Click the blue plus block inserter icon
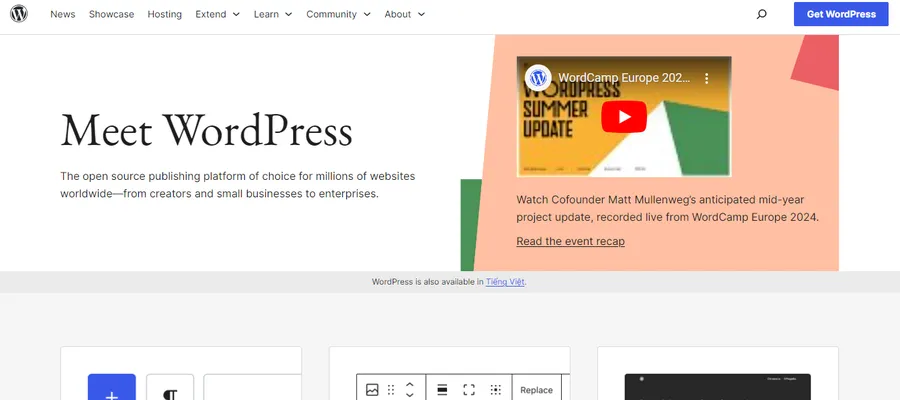Viewport: 900px width, 400px height. [112, 387]
